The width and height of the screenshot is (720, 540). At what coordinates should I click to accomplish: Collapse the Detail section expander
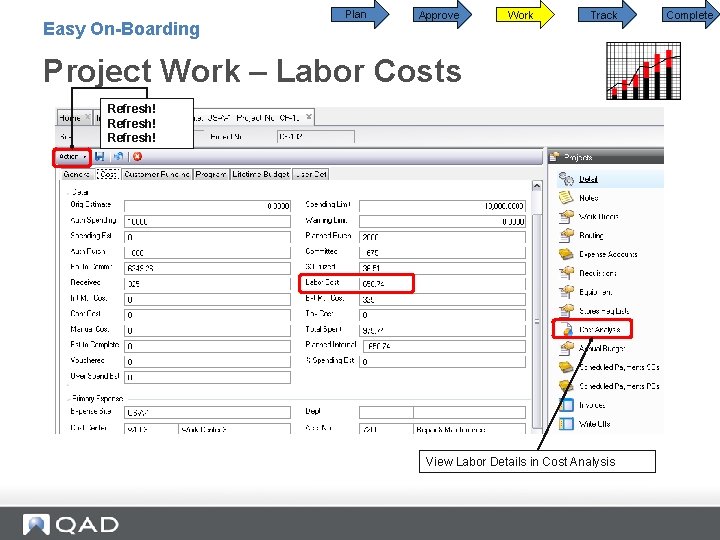coord(68,193)
